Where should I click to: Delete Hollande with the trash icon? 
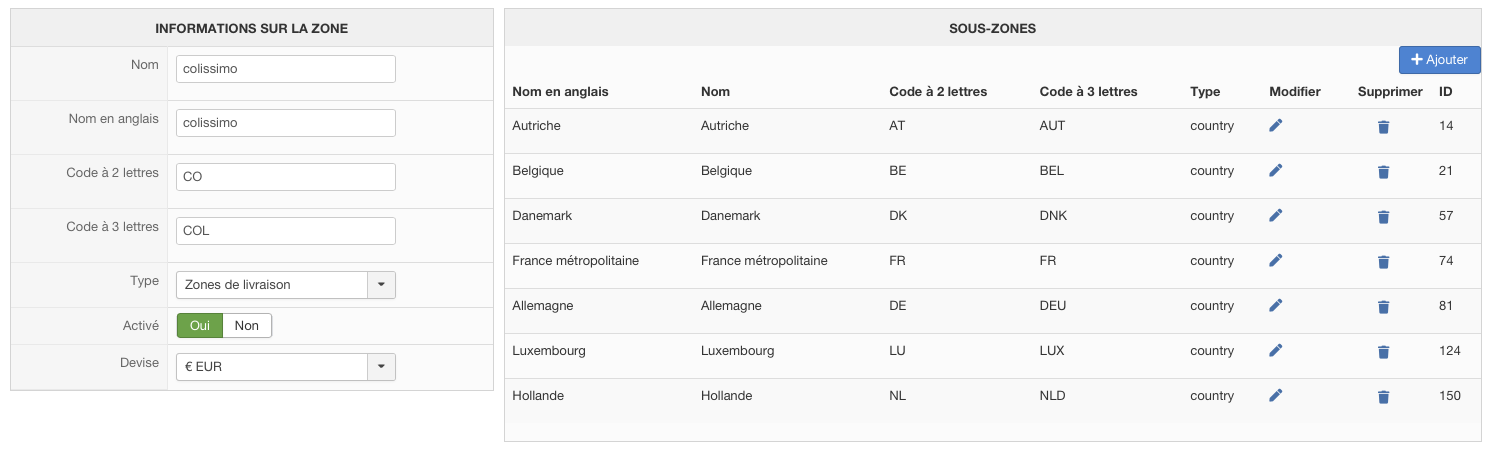click(x=1383, y=397)
